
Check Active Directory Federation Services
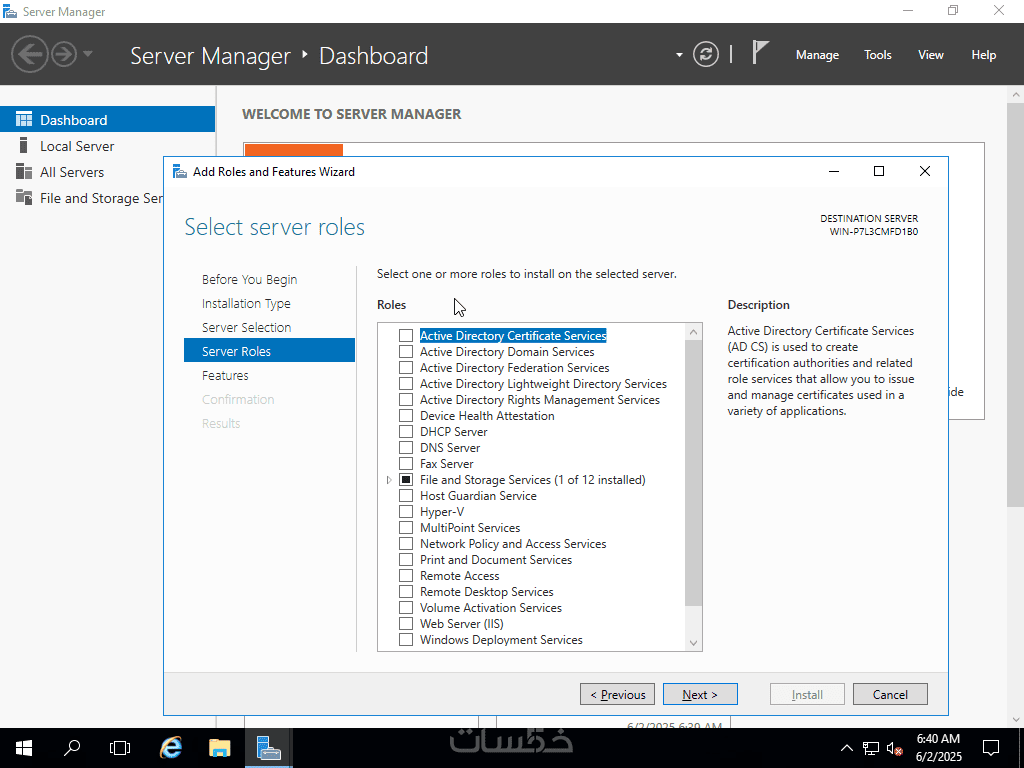pos(406,368)
